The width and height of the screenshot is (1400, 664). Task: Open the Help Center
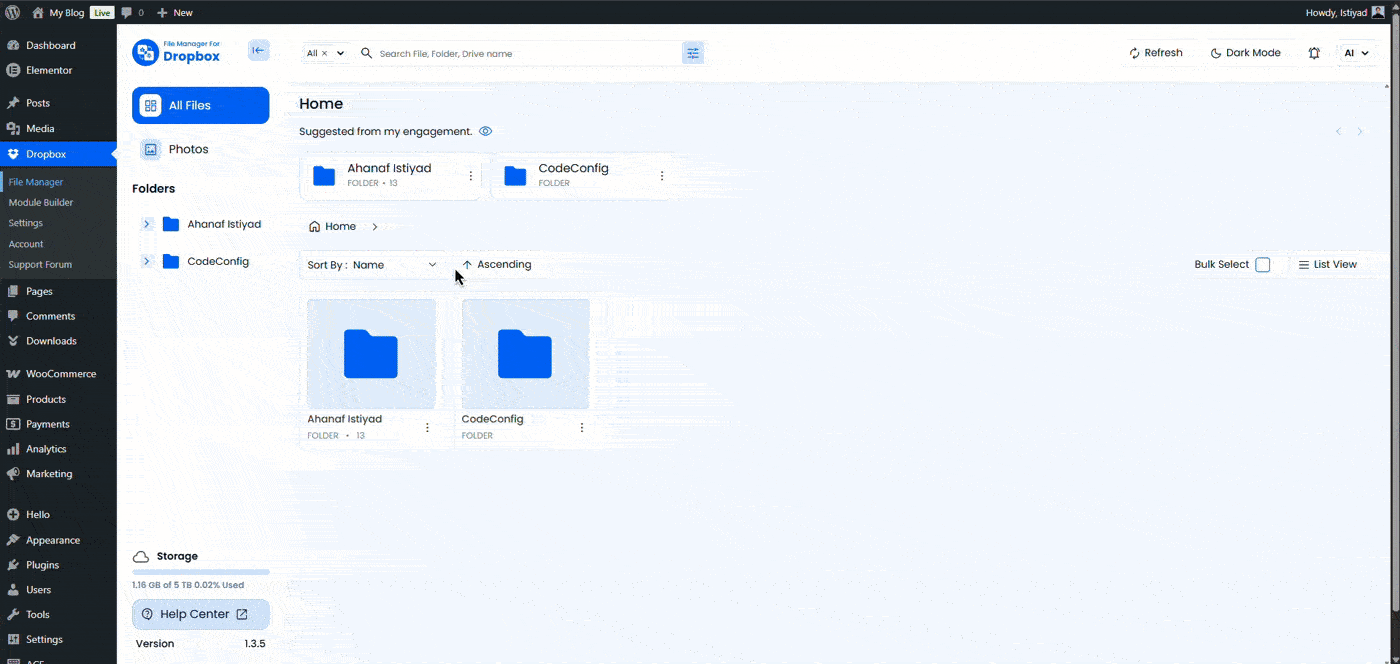(x=200, y=614)
